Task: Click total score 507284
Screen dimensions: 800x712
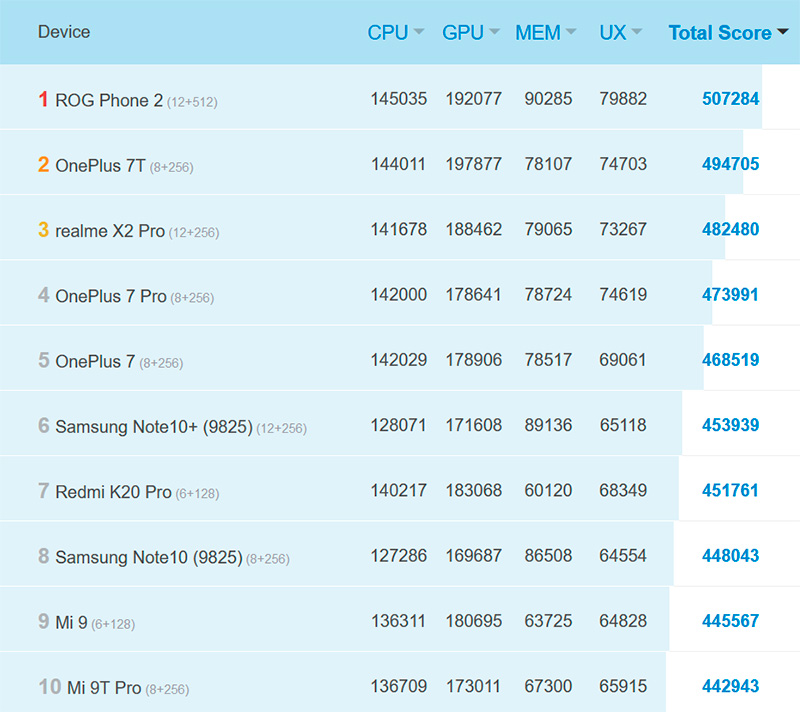Action: tap(730, 99)
